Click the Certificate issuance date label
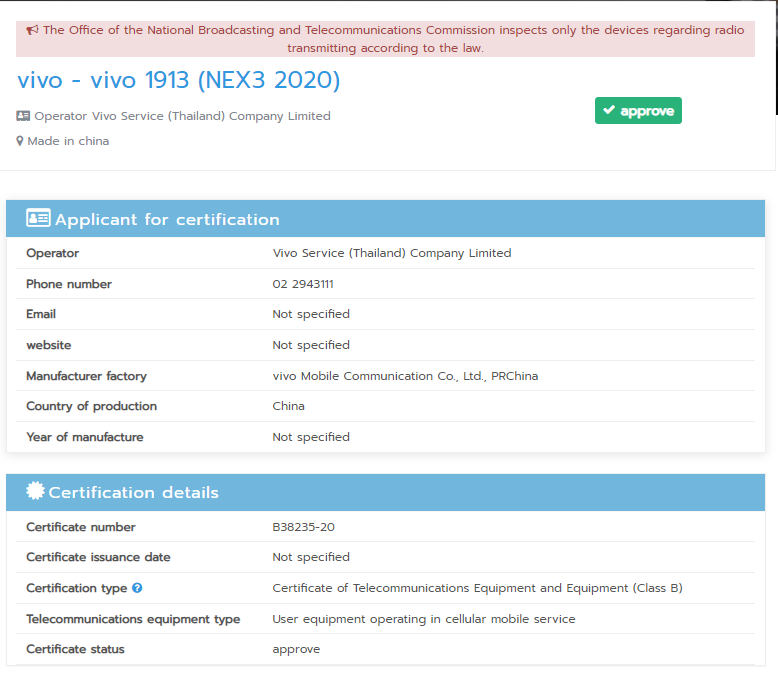This screenshot has width=778, height=674. (x=98, y=557)
